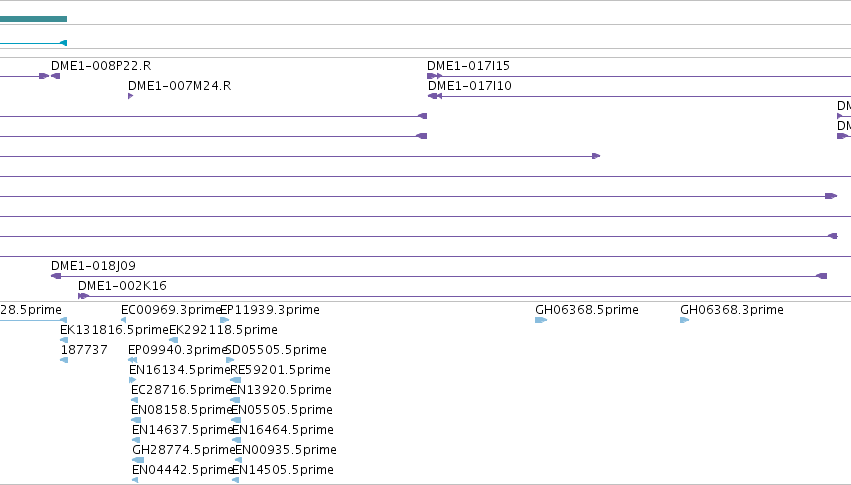Click the GH06368.5prime label
This screenshot has width=851, height=485.
pos(587,310)
